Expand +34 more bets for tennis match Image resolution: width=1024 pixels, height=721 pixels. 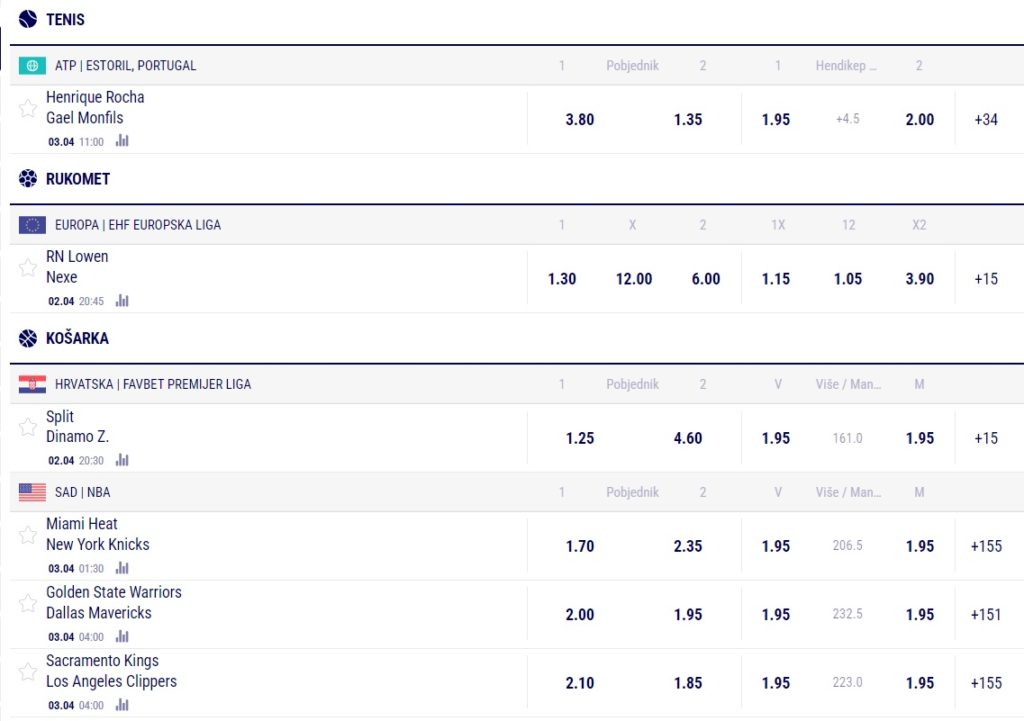pyautogui.click(x=986, y=119)
